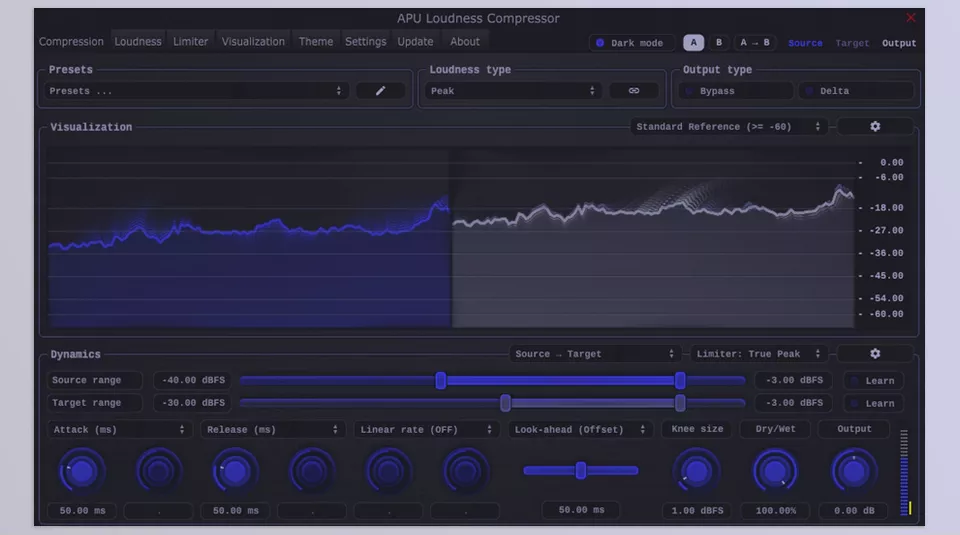Screen dimensions: 960x535
Task: Select state A button
Action: coord(694,42)
